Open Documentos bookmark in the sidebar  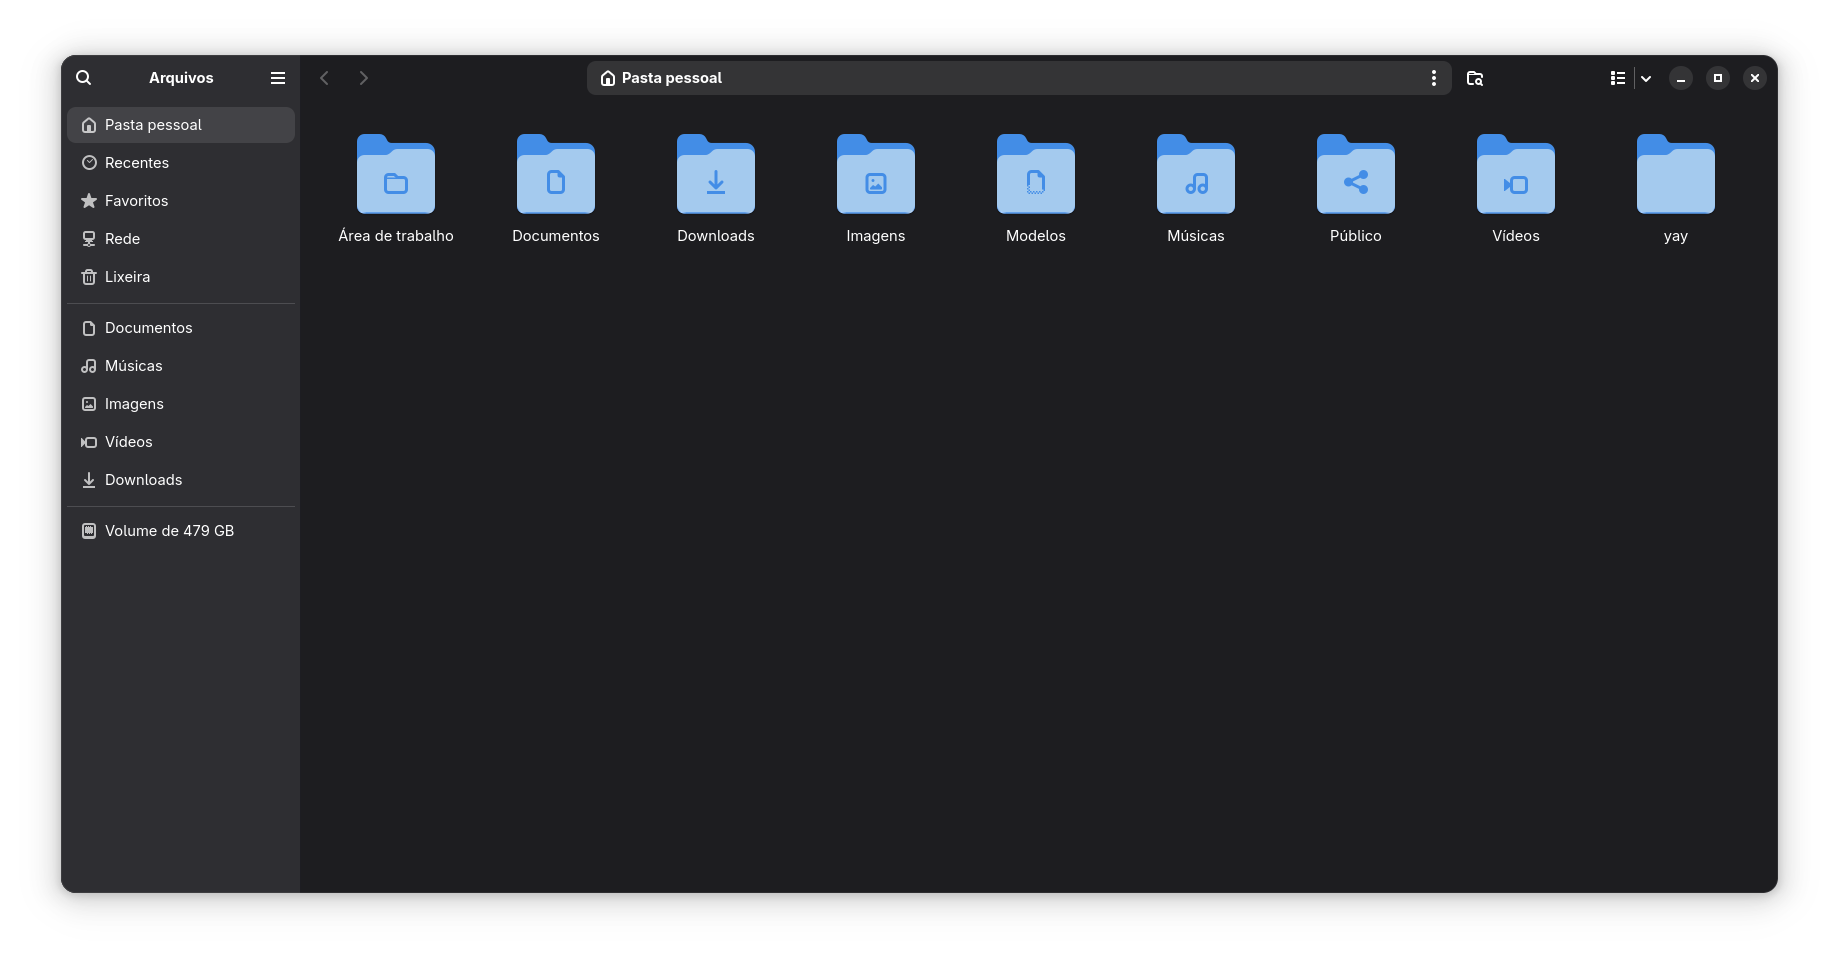(181, 328)
